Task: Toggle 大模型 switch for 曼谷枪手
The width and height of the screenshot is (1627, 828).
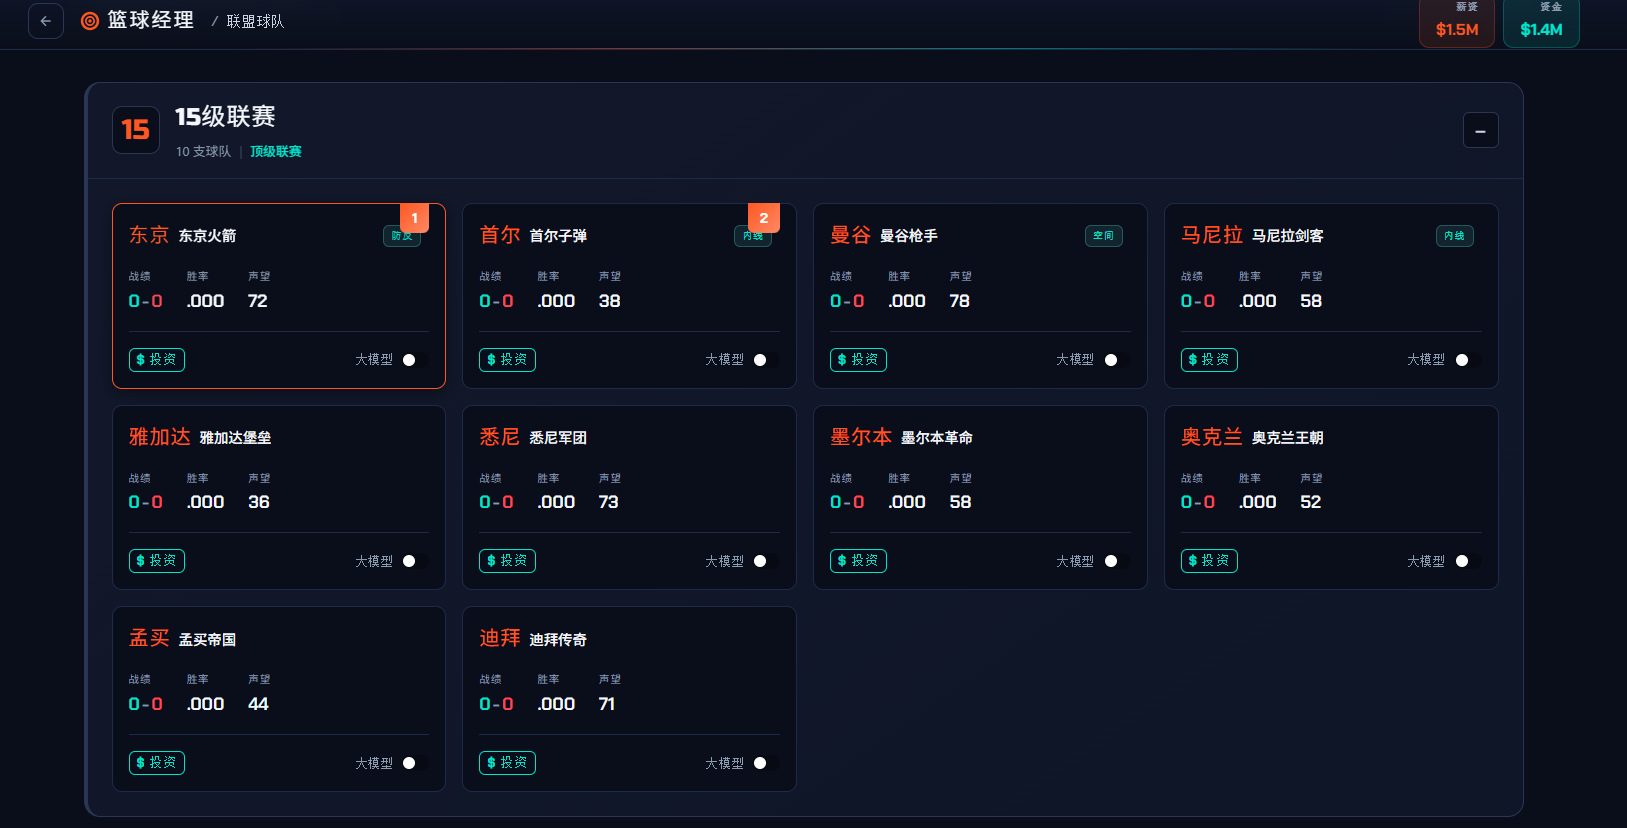Action: (1117, 360)
